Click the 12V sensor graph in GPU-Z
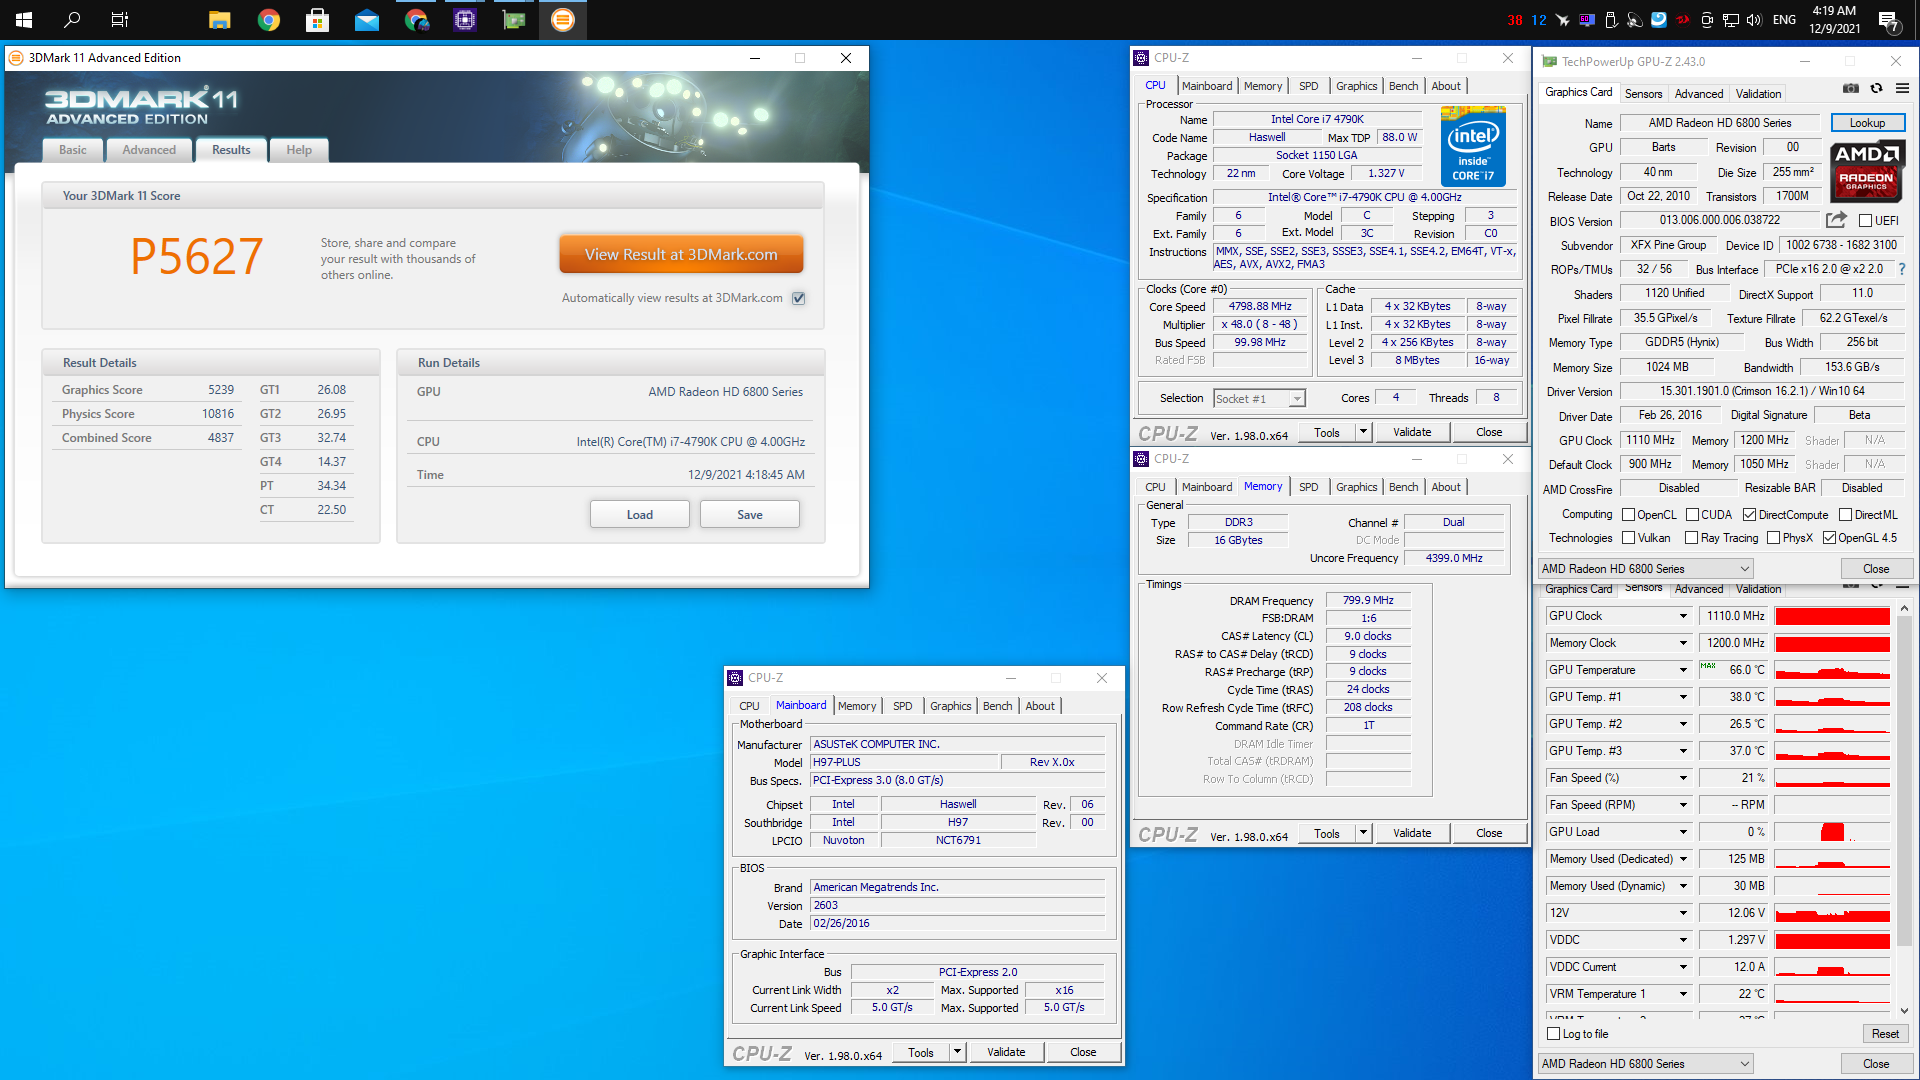Image resolution: width=1920 pixels, height=1080 pixels. [x=1832, y=913]
